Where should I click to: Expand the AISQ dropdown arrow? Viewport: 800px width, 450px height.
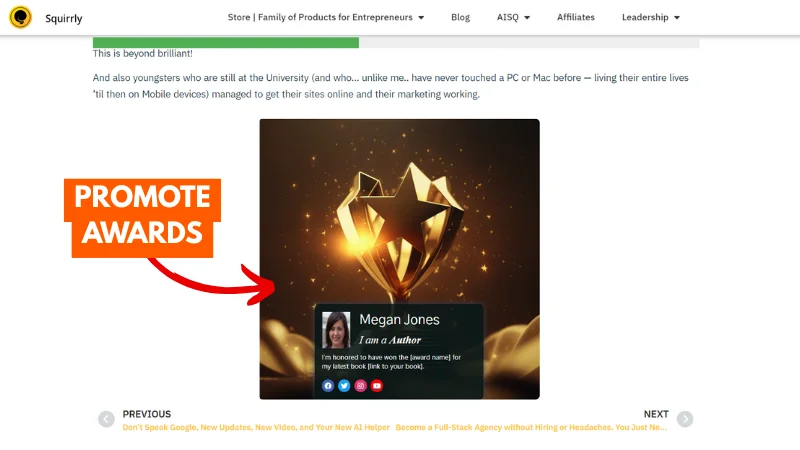528,18
